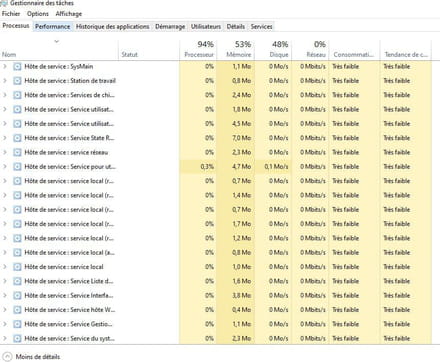Expand the Service Interfa... row
This screenshot has width=440, height=362.
pyautogui.click(x=5, y=296)
